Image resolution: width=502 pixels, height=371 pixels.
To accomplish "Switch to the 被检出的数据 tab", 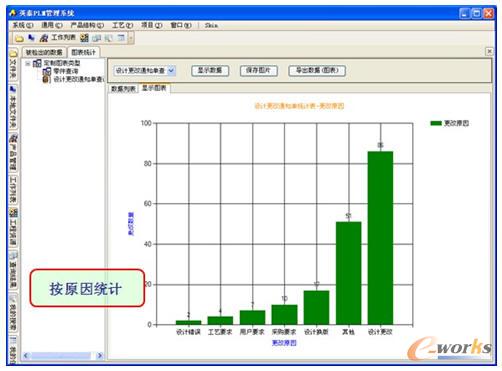I will [x=44, y=52].
